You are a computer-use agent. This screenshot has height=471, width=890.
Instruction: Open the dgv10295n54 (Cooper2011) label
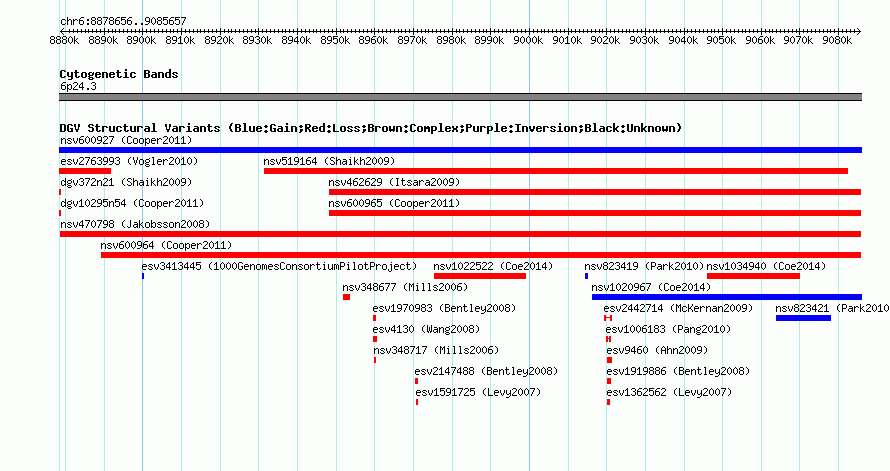point(132,203)
